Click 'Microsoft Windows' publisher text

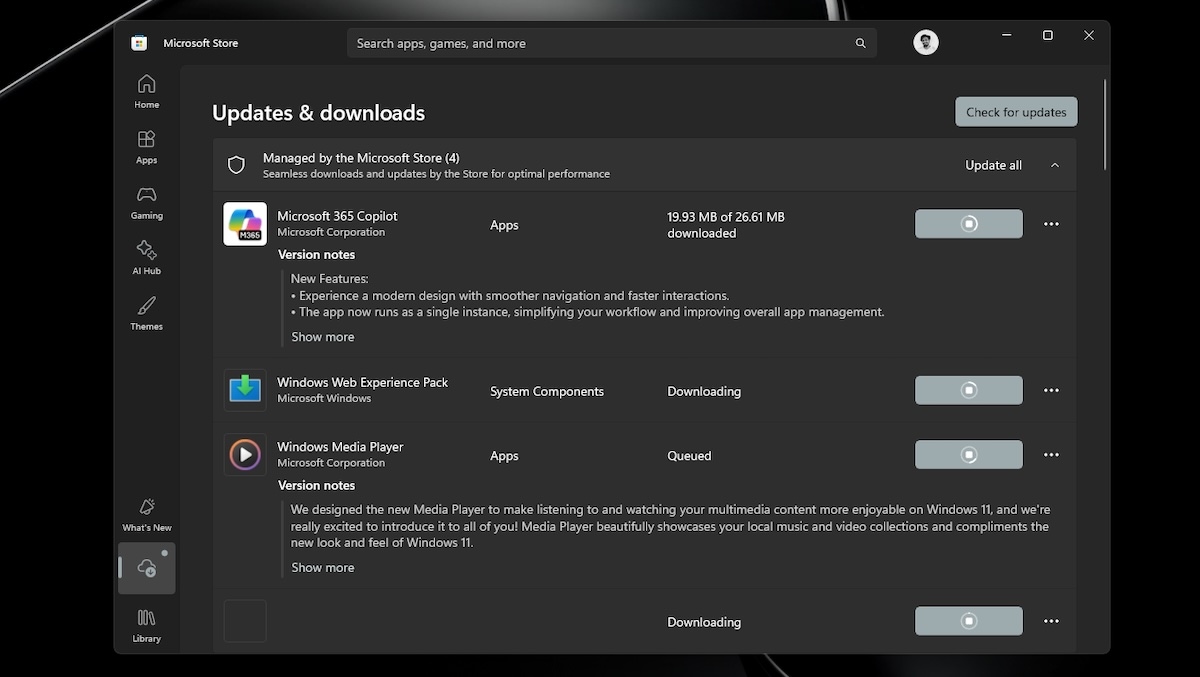tap(324, 398)
